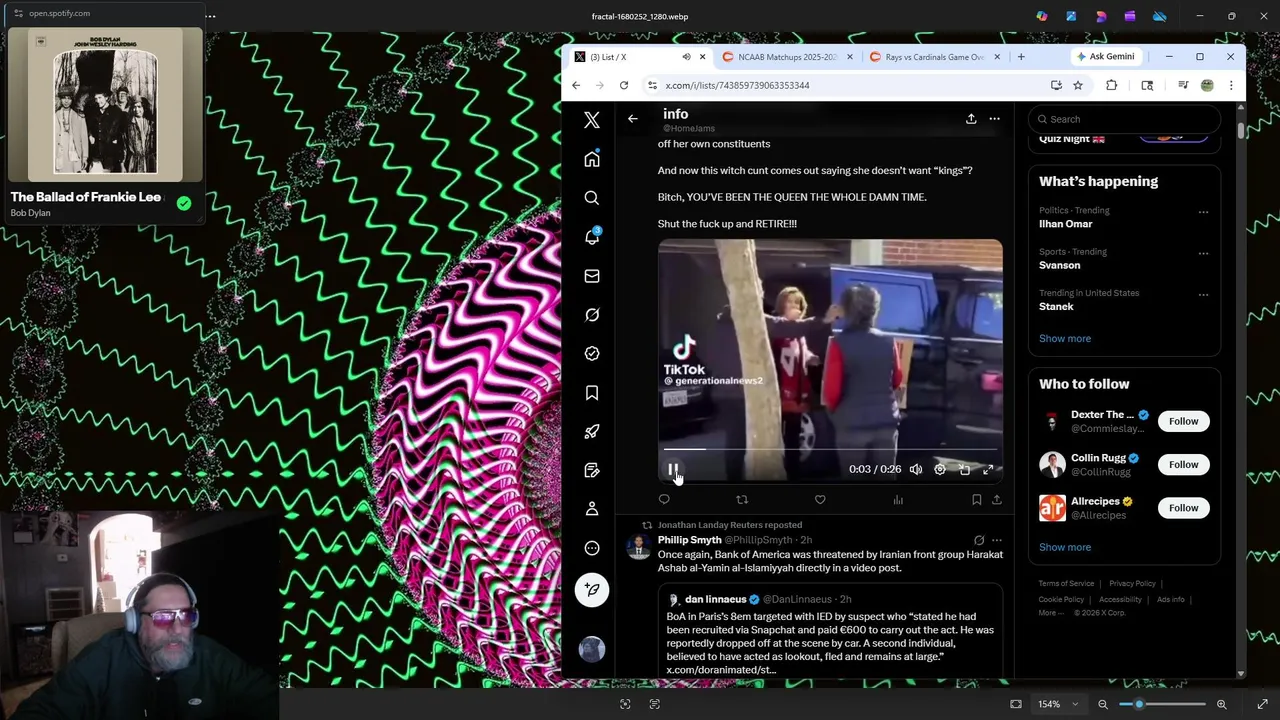
Task: Expand the video to fullscreen
Action: coord(988,469)
